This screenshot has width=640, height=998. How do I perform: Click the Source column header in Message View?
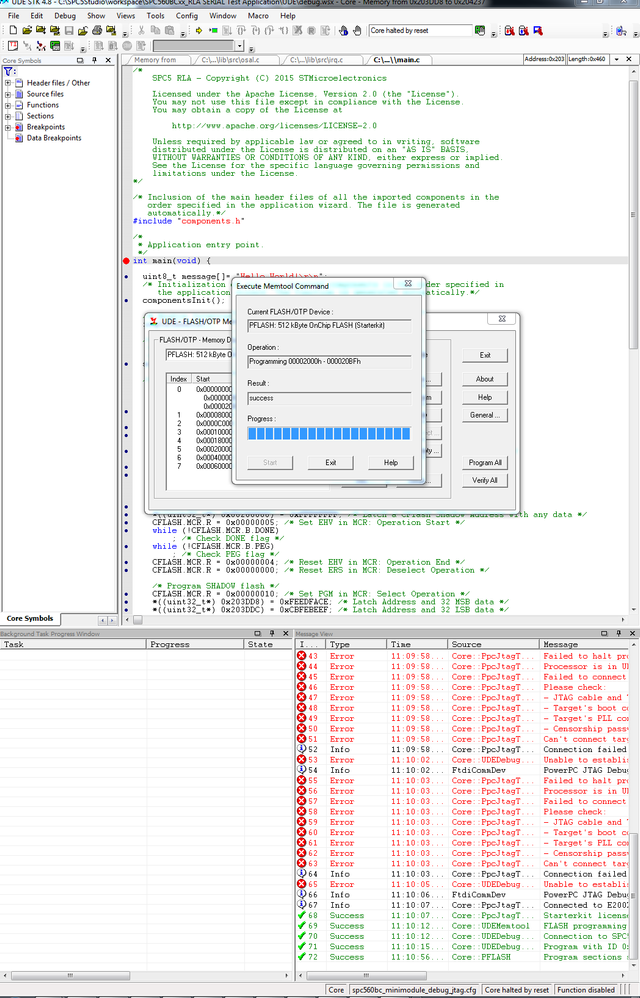pos(494,644)
